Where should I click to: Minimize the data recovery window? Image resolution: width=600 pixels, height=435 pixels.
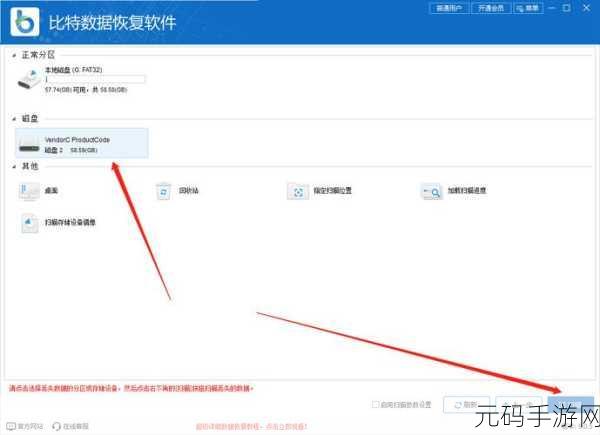552,8
